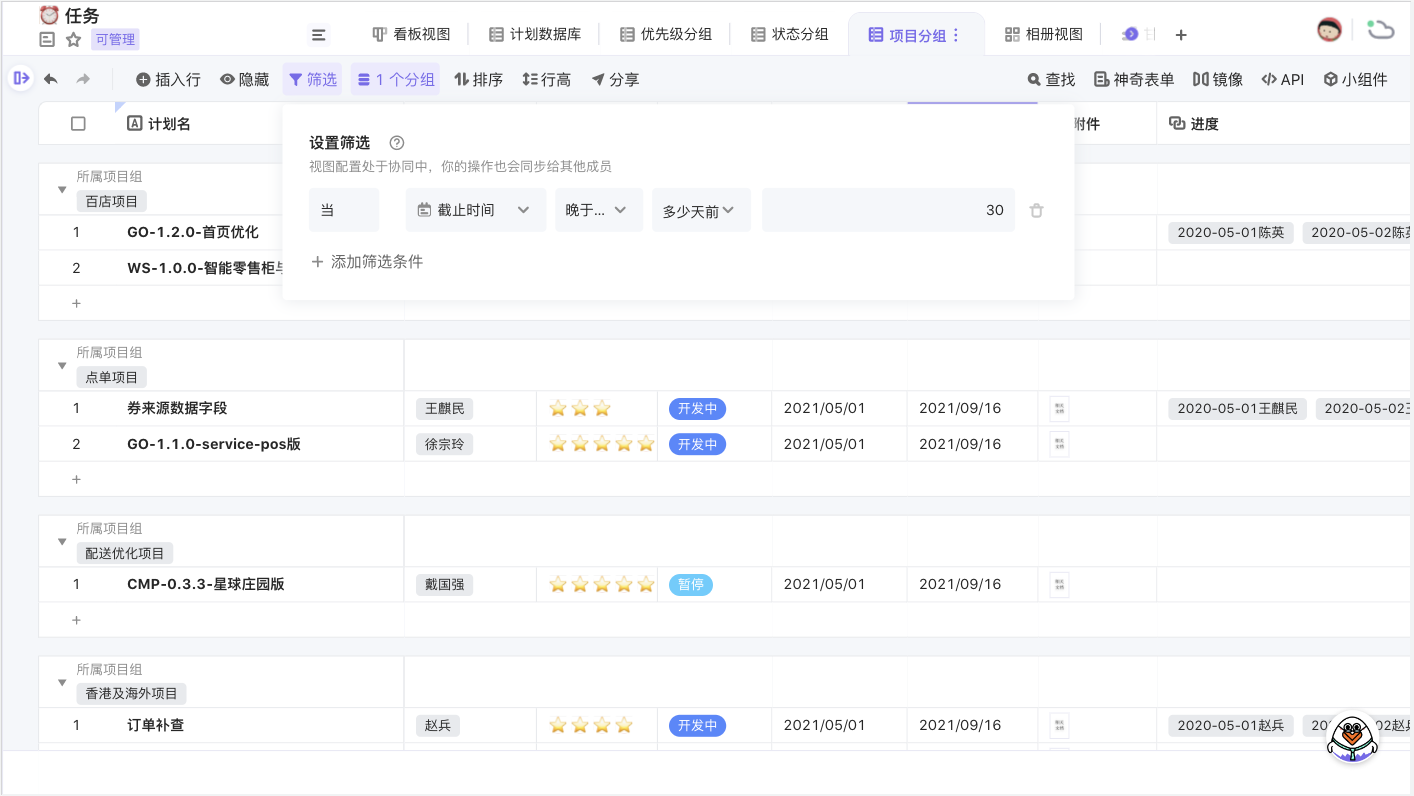1414x796 pixels.
Task: Click the trash icon to delete filter
Action: point(1037,210)
